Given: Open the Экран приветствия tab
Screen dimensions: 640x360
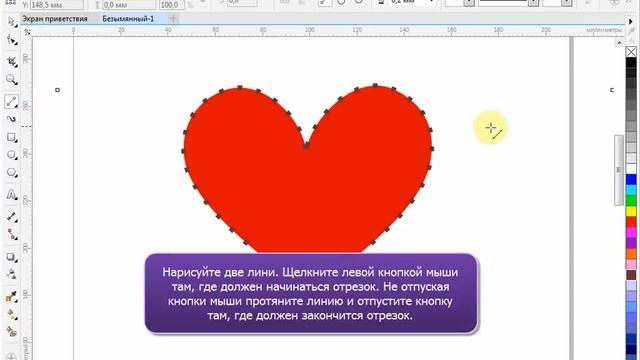Looking at the screenshot, I should coord(55,18).
